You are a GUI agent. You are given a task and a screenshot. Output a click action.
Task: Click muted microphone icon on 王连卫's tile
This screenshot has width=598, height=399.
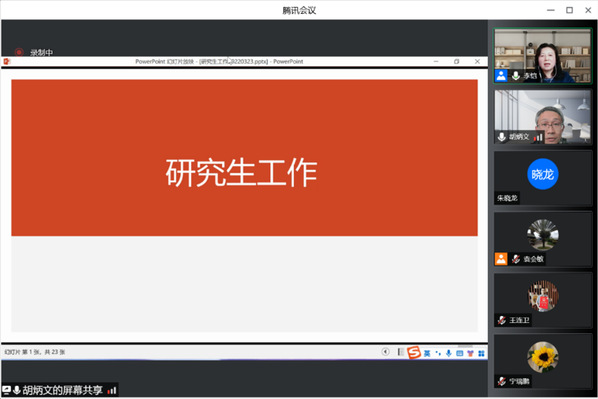pos(502,320)
